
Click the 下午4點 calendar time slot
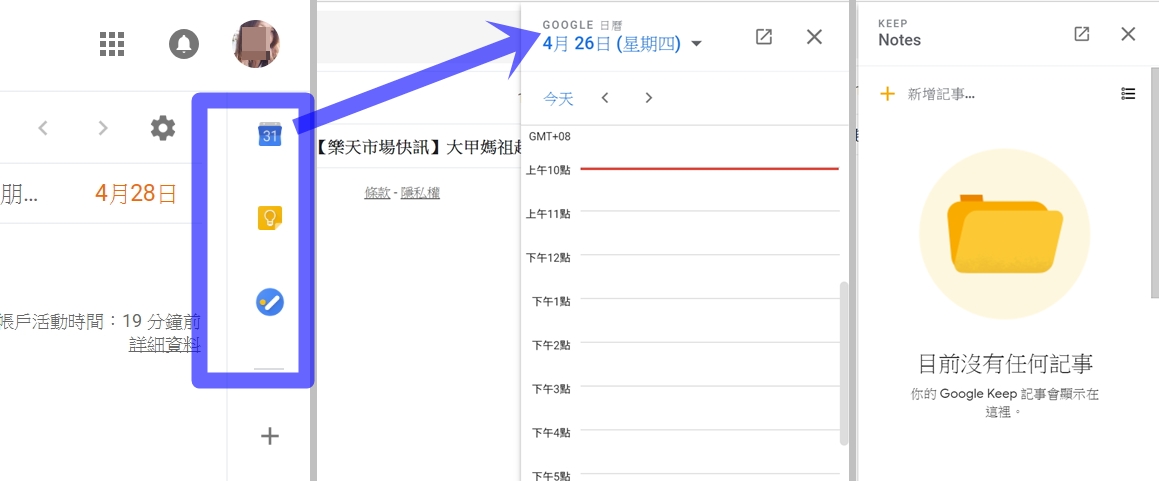[x=710, y=452]
